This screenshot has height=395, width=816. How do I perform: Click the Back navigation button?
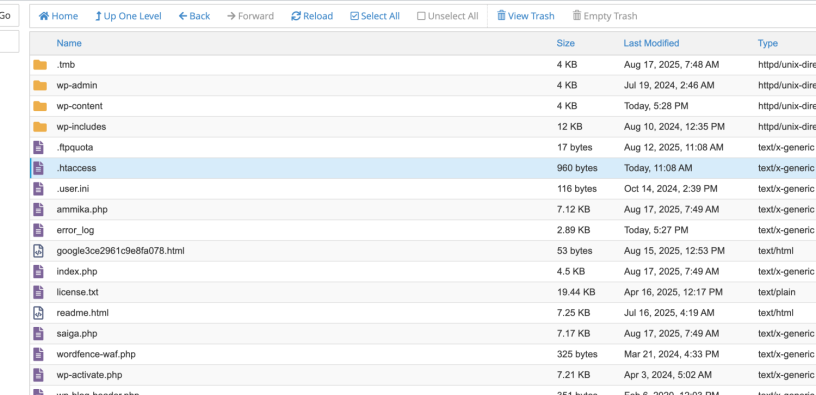pos(194,16)
